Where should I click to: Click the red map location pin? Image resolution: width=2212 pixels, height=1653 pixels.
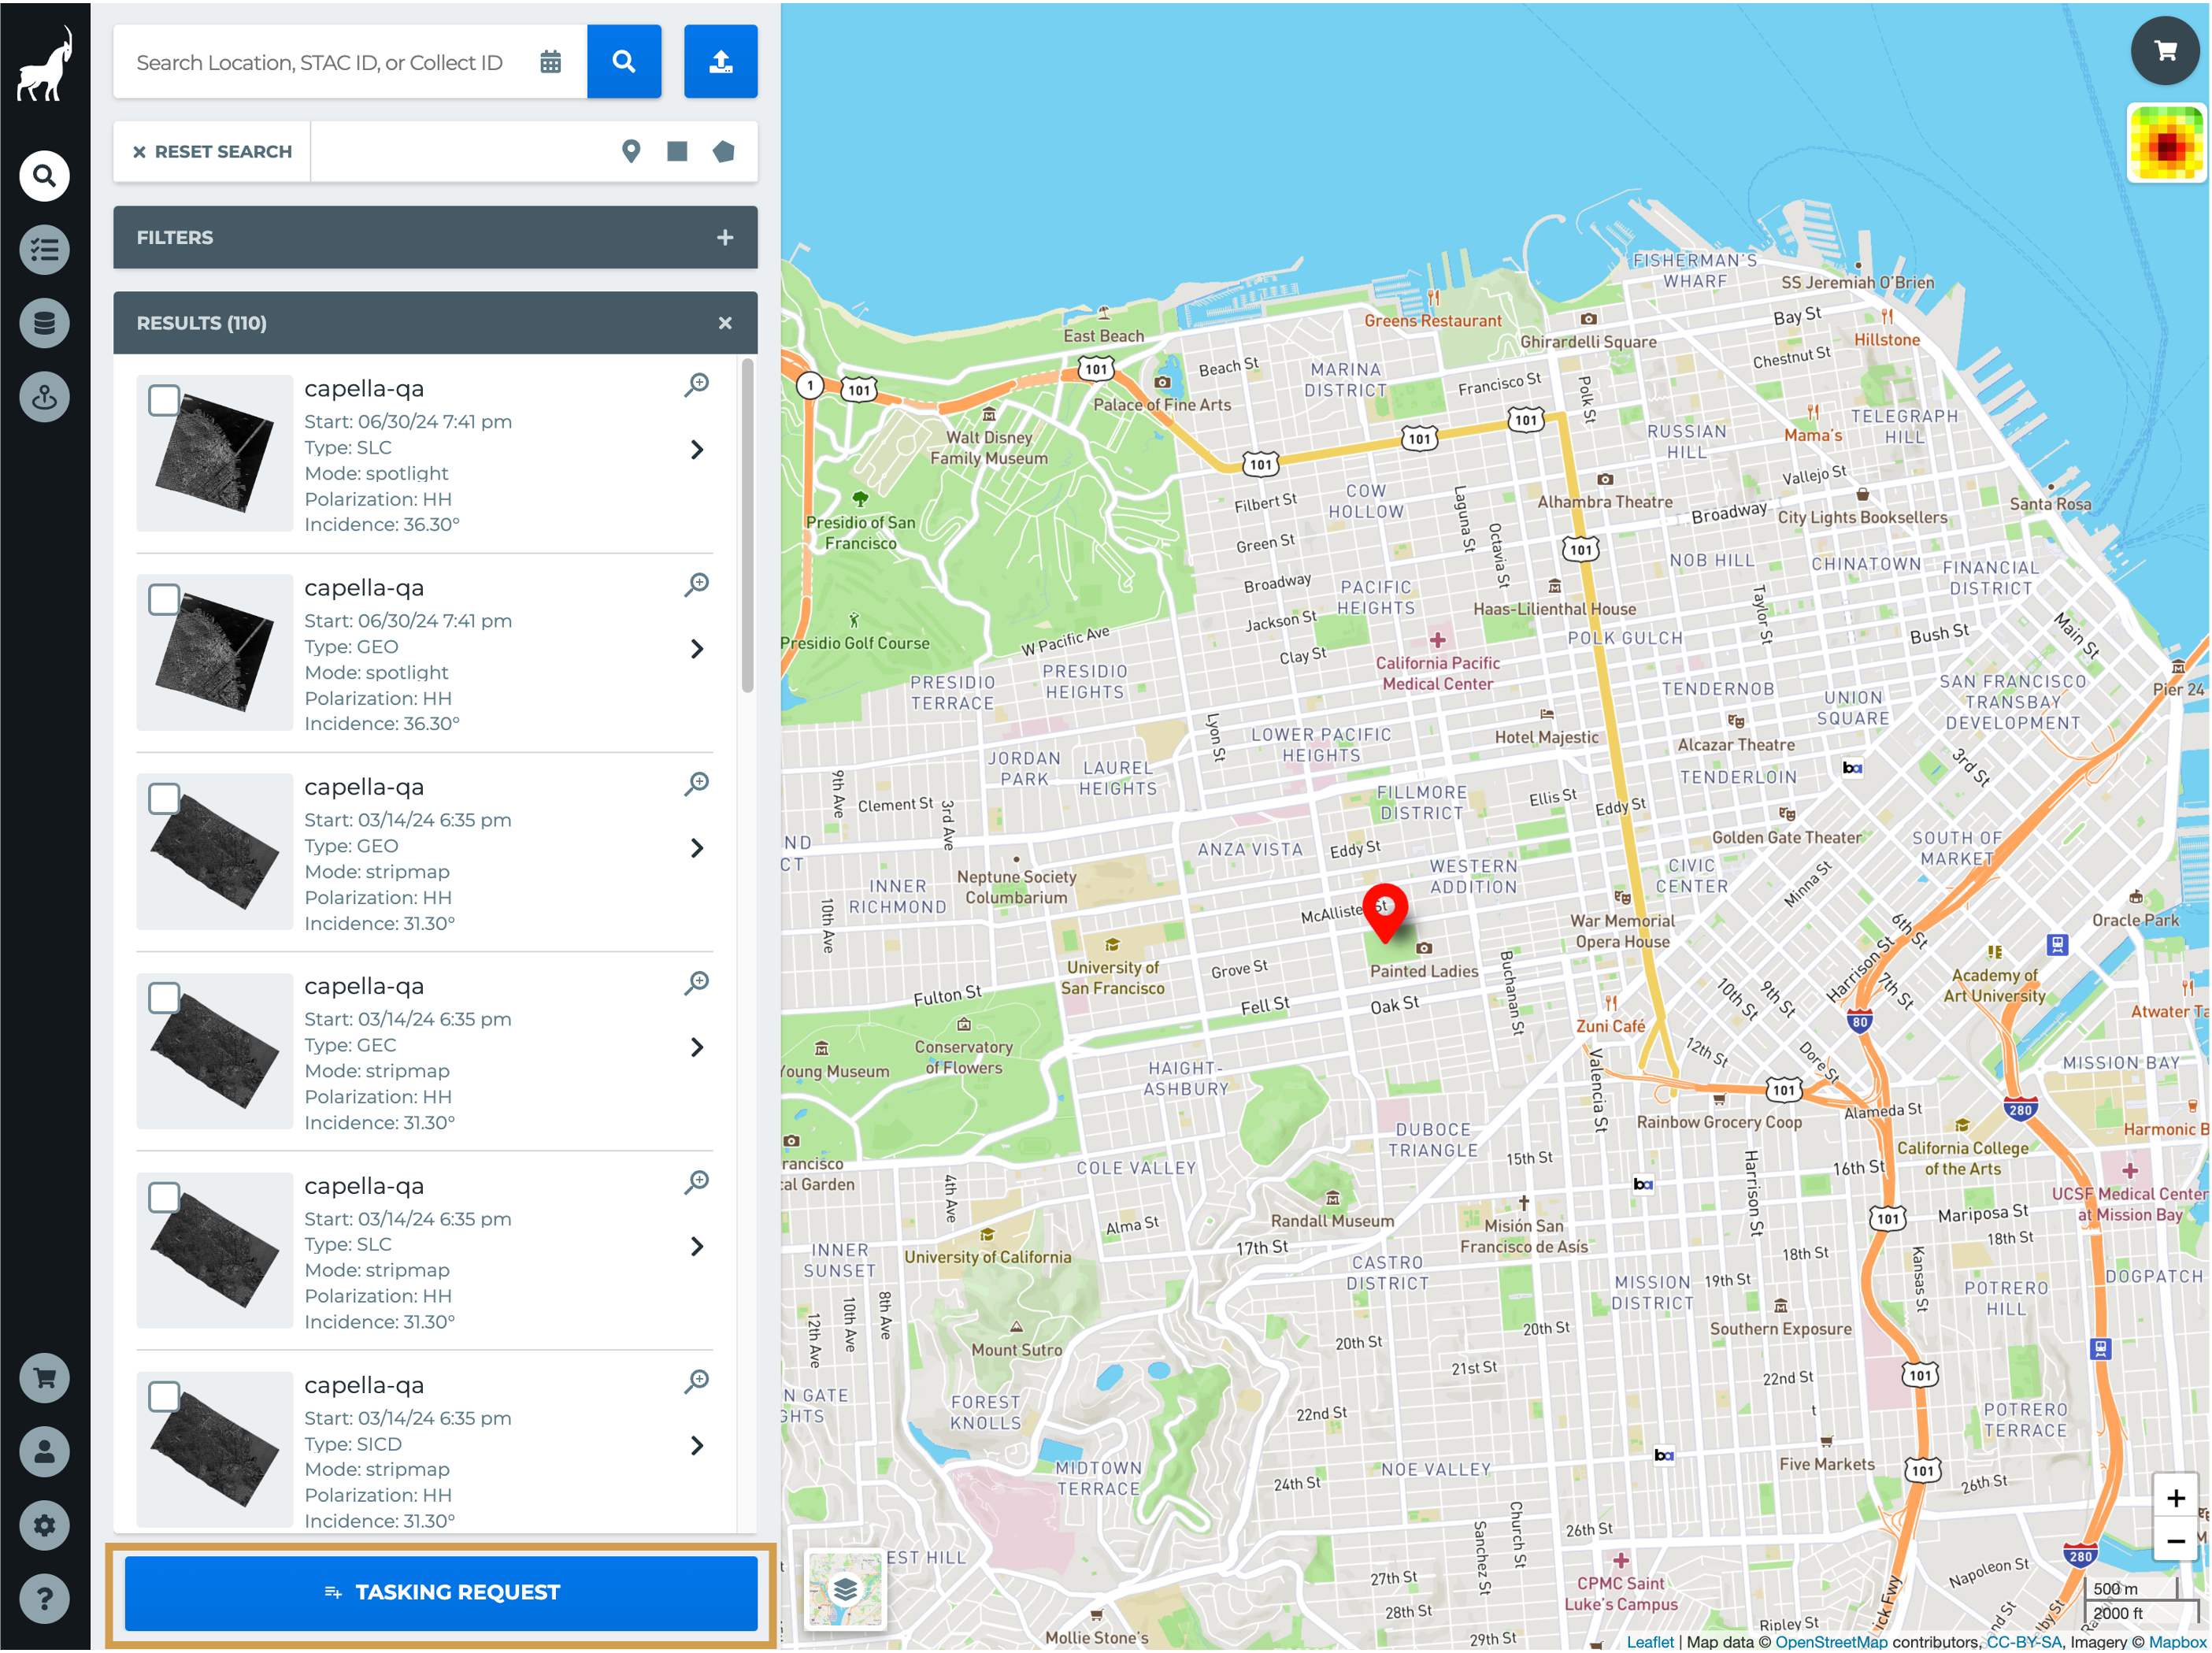click(x=1386, y=912)
